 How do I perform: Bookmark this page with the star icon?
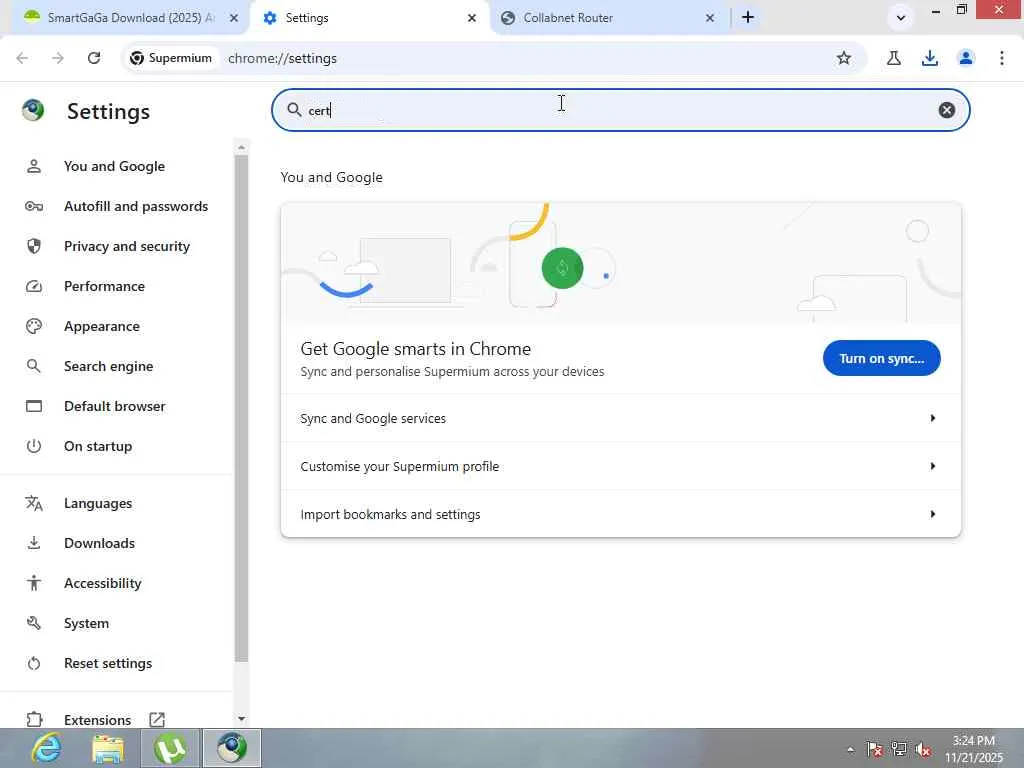844,58
